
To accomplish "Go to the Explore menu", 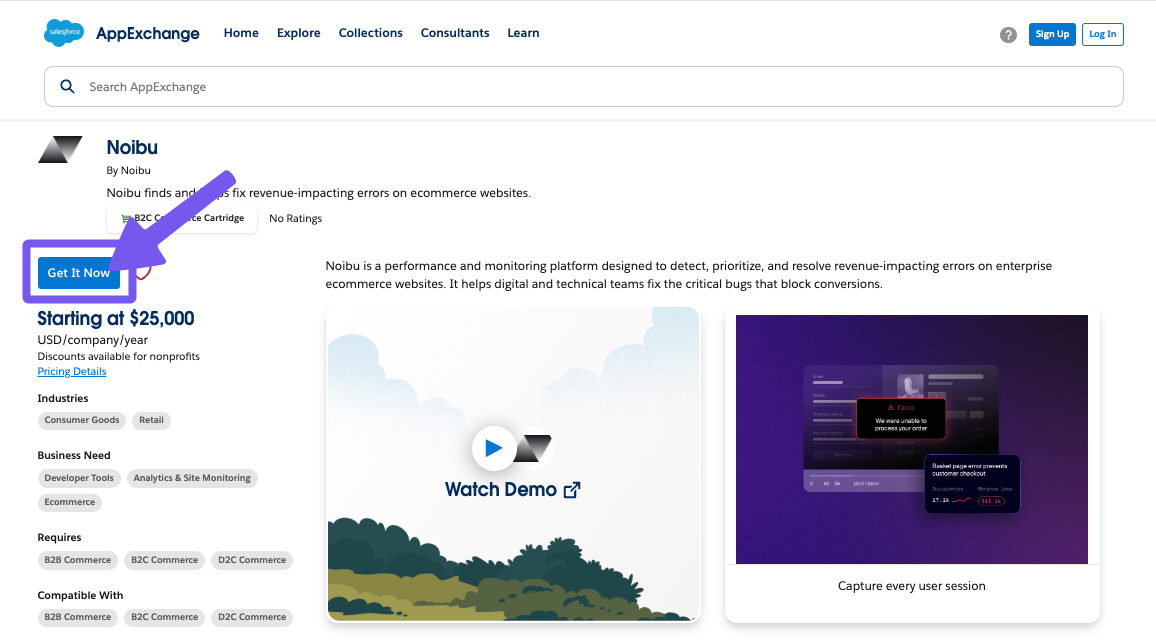I will 298,33.
